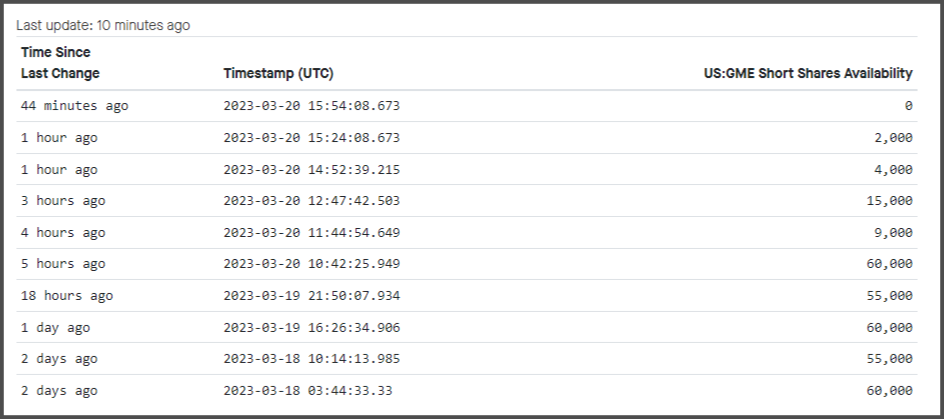Select the 0 availability value in top row
Image resolution: width=944 pixels, height=419 pixels.
click(908, 106)
